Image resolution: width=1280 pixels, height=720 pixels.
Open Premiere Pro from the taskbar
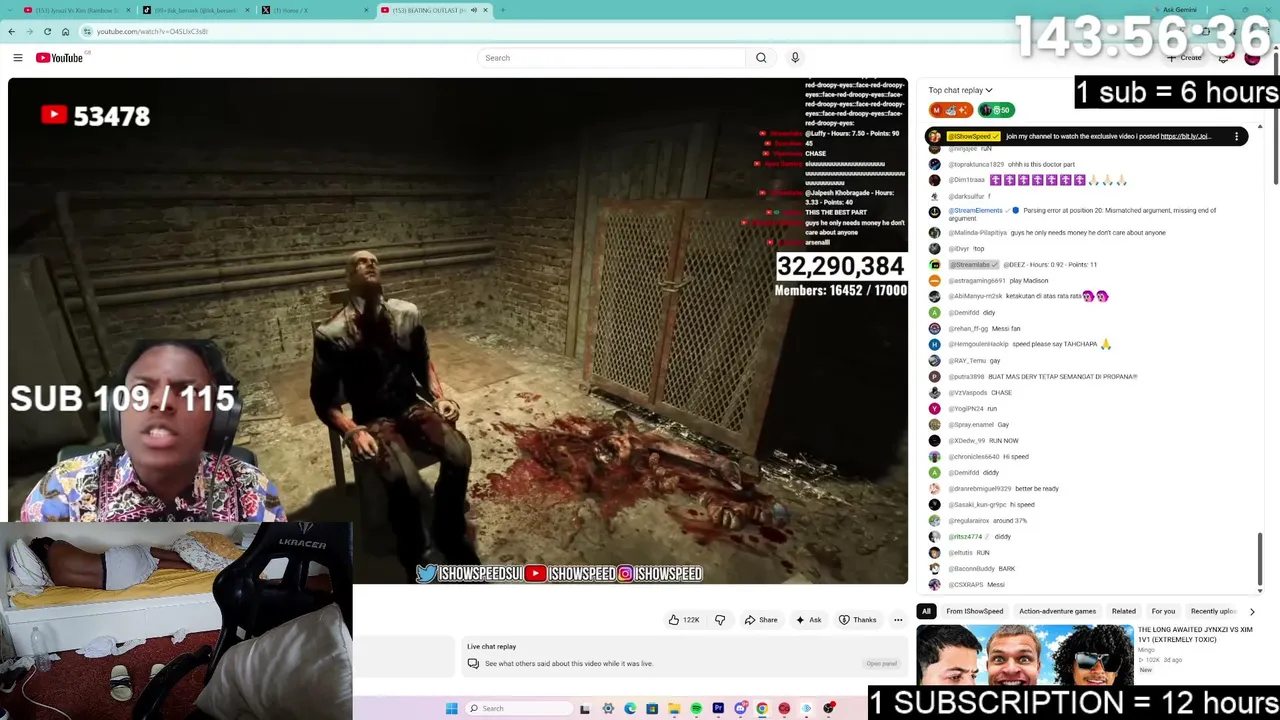click(x=718, y=709)
